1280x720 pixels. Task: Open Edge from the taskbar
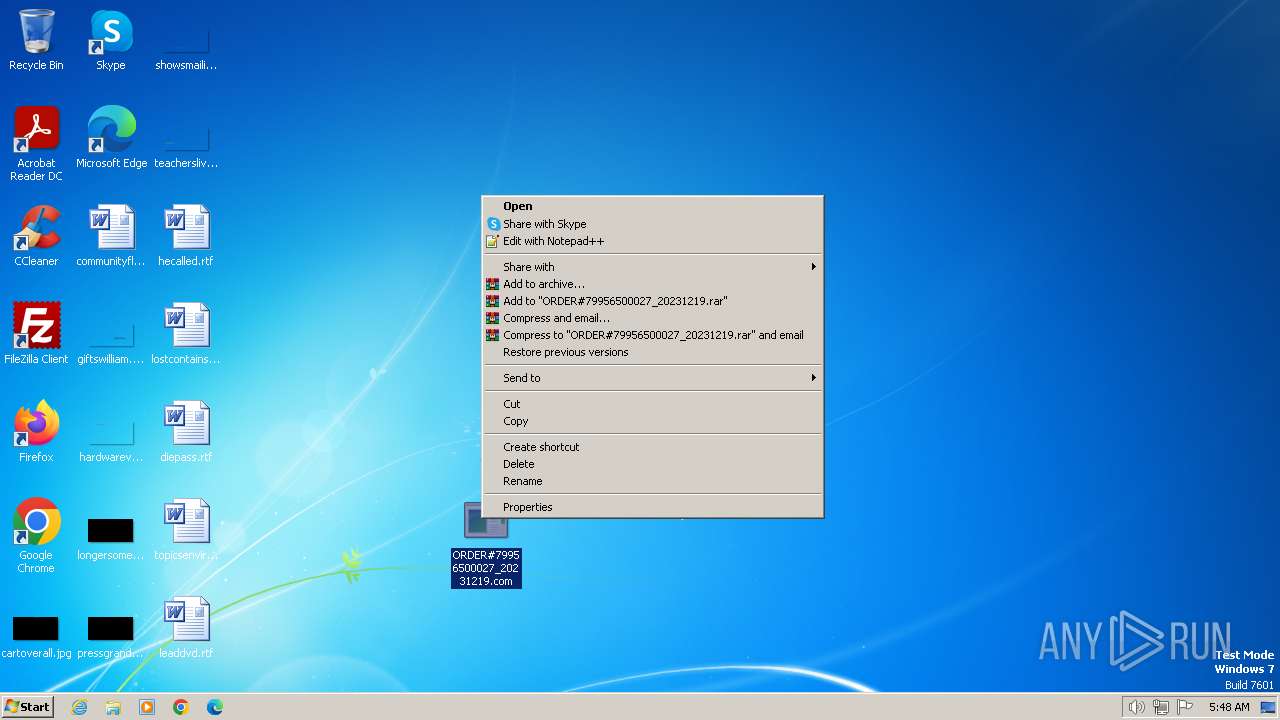[215, 707]
